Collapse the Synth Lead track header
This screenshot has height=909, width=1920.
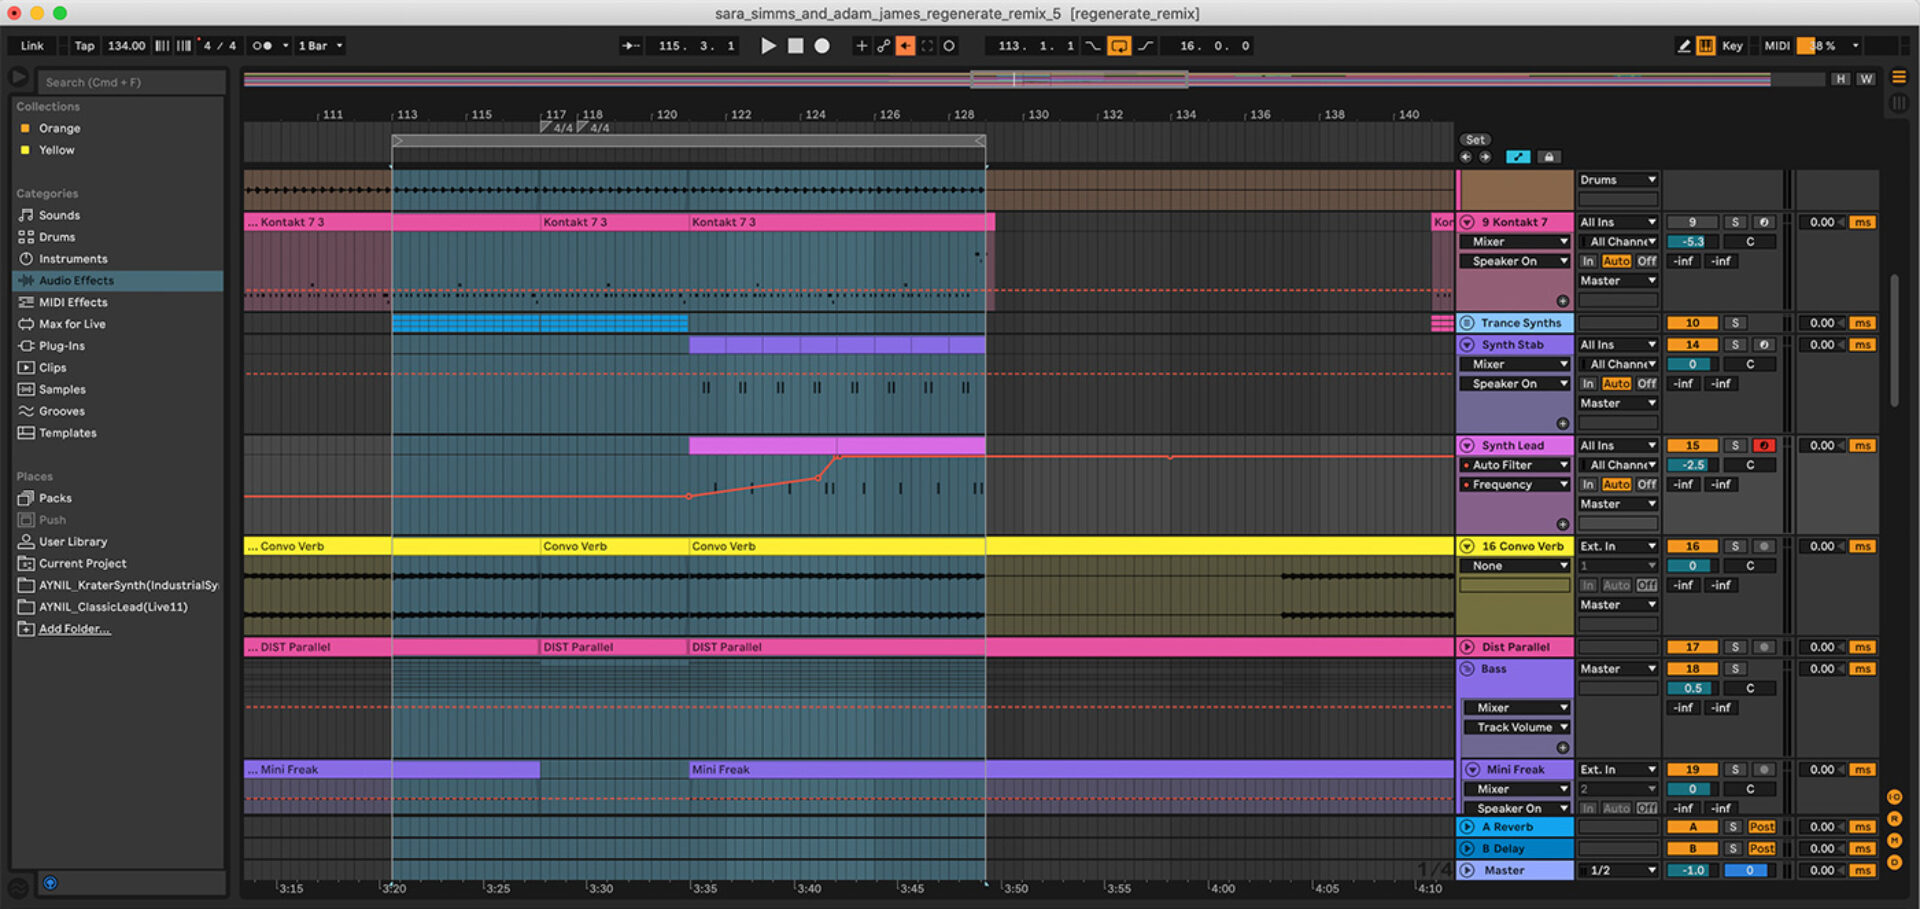(x=1466, y=445)
